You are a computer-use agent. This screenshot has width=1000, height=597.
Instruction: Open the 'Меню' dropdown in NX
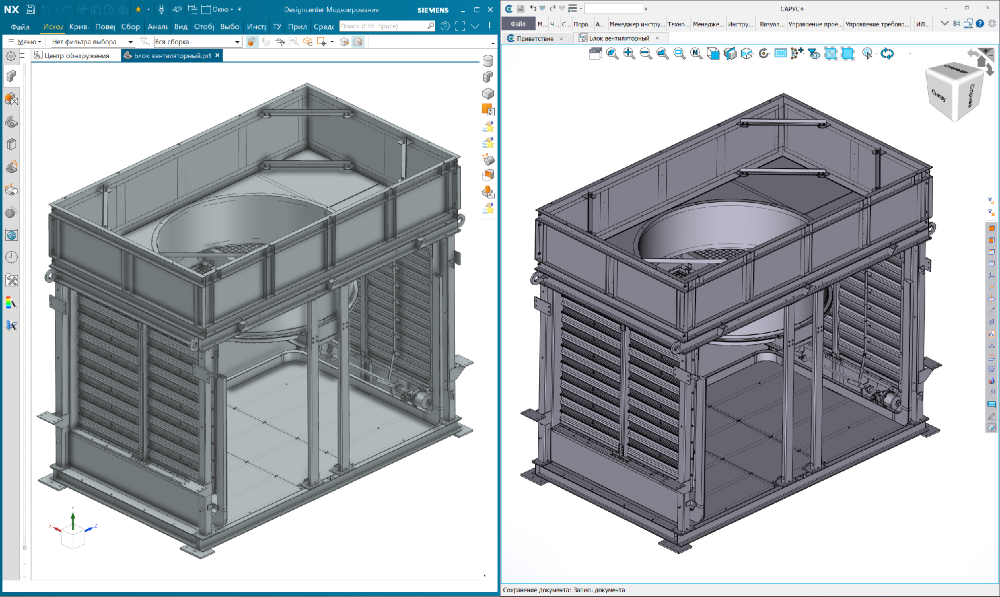25,41
